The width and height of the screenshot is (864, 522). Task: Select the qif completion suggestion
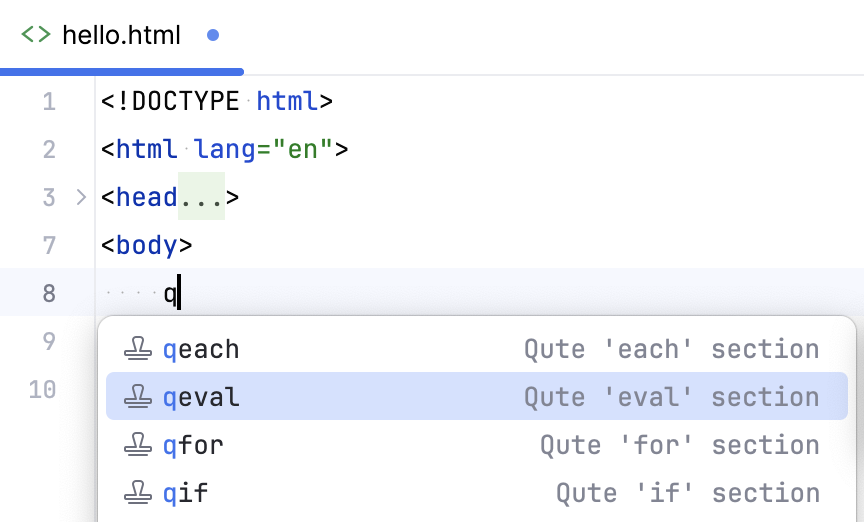coord(186,493)
